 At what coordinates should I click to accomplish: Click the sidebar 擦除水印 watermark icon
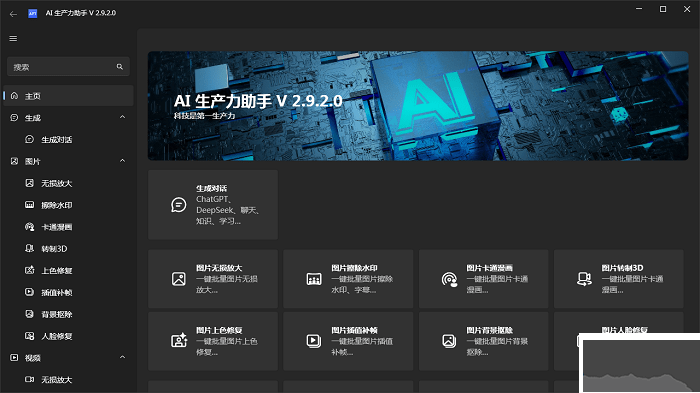pyautogui.click(x=29, y=205)
